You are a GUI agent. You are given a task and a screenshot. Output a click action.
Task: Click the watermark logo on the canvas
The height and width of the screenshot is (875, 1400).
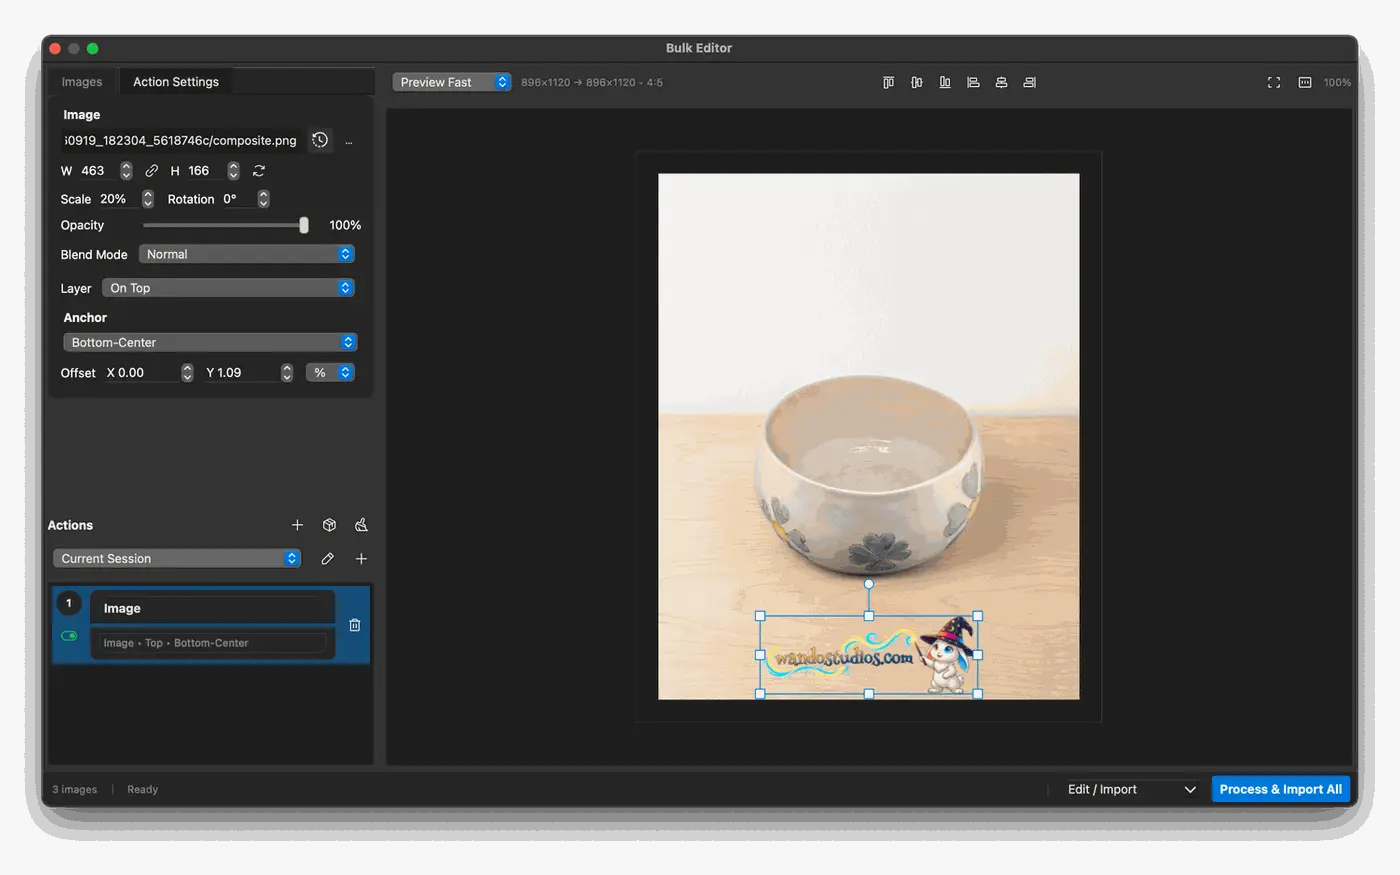pos(868,655)
